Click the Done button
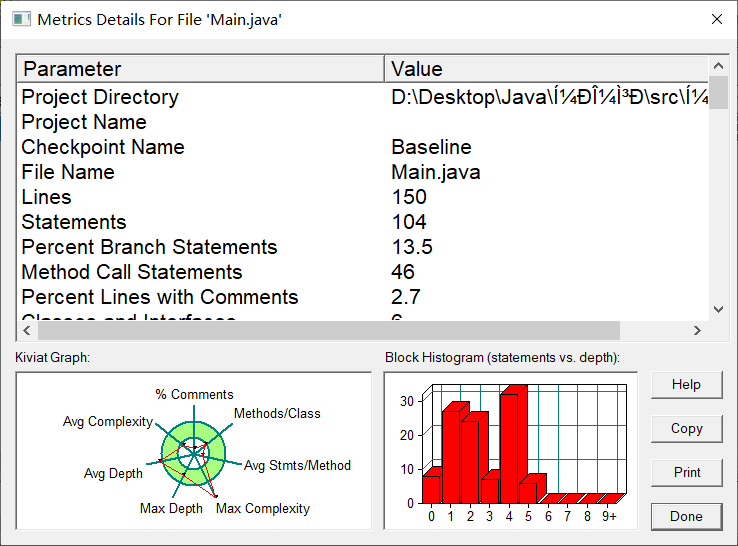738x546 pixels. click(x=686, y=516)
